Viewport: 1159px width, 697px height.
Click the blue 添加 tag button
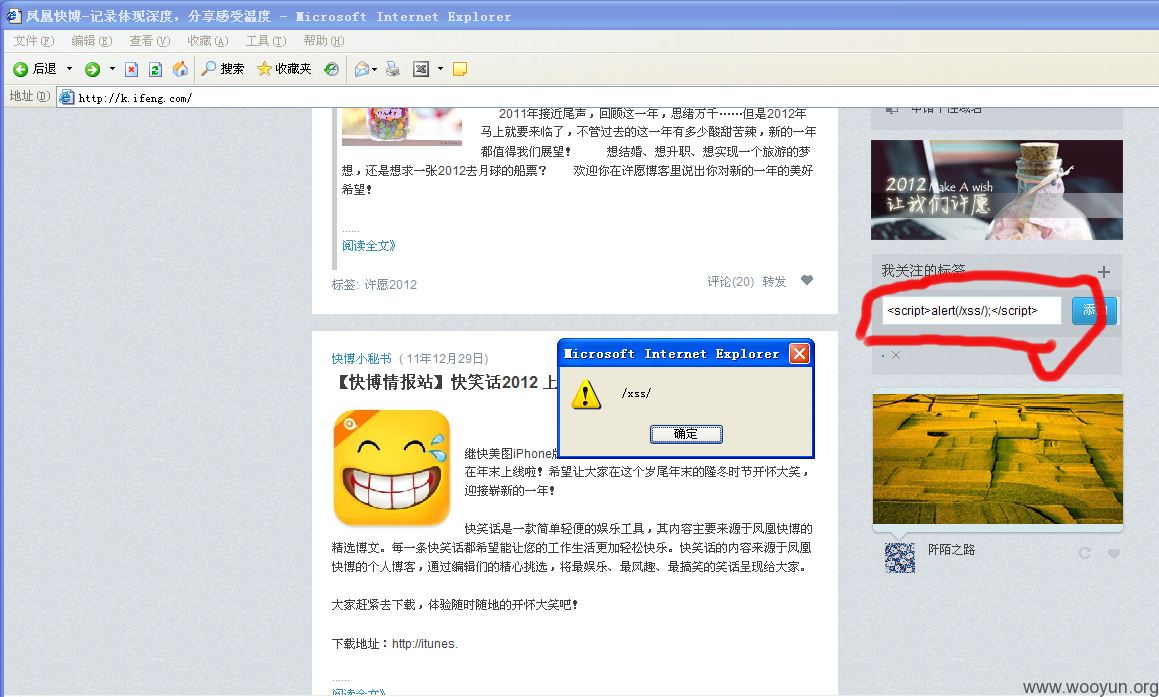tap(1094, 310)
